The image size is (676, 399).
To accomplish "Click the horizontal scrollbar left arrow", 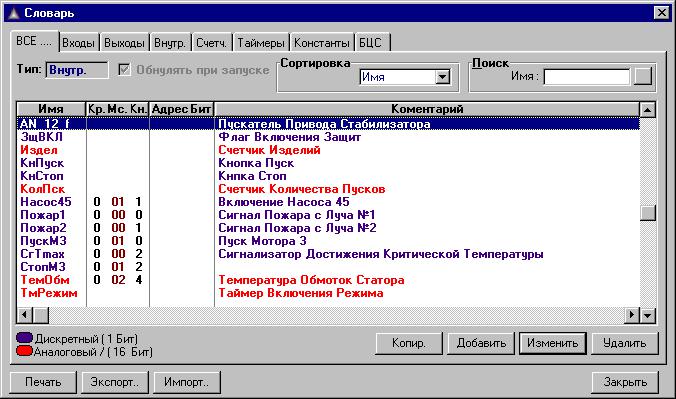I will click(25, 315).
